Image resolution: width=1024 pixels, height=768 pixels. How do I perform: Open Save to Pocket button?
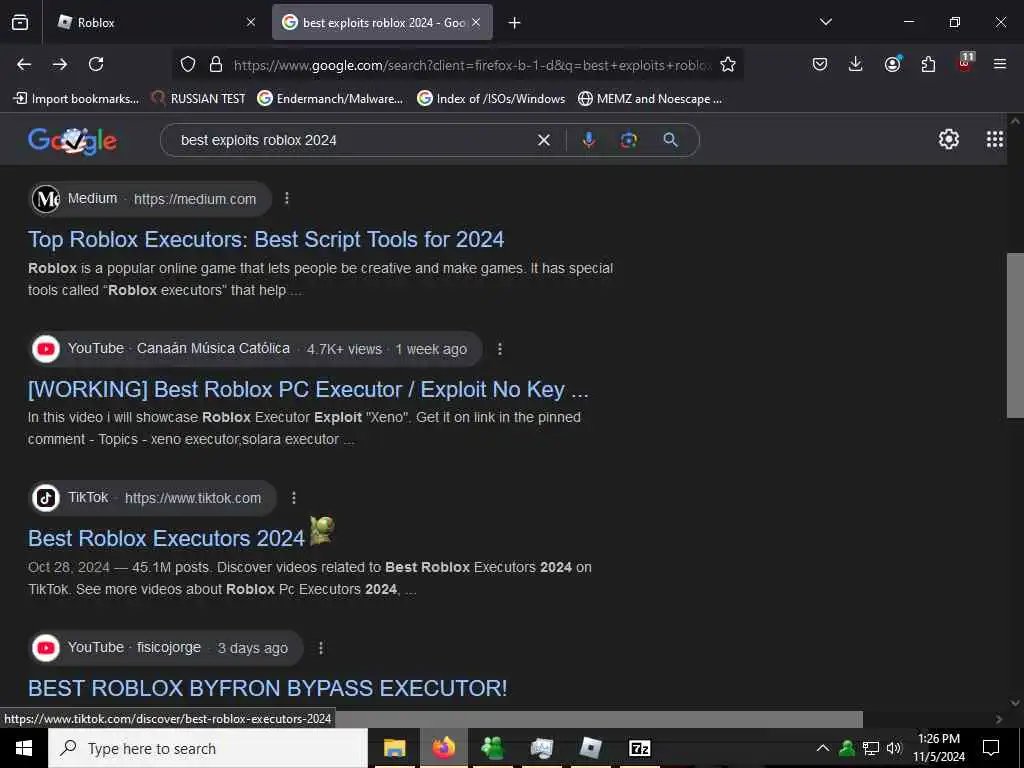(820, 64)
